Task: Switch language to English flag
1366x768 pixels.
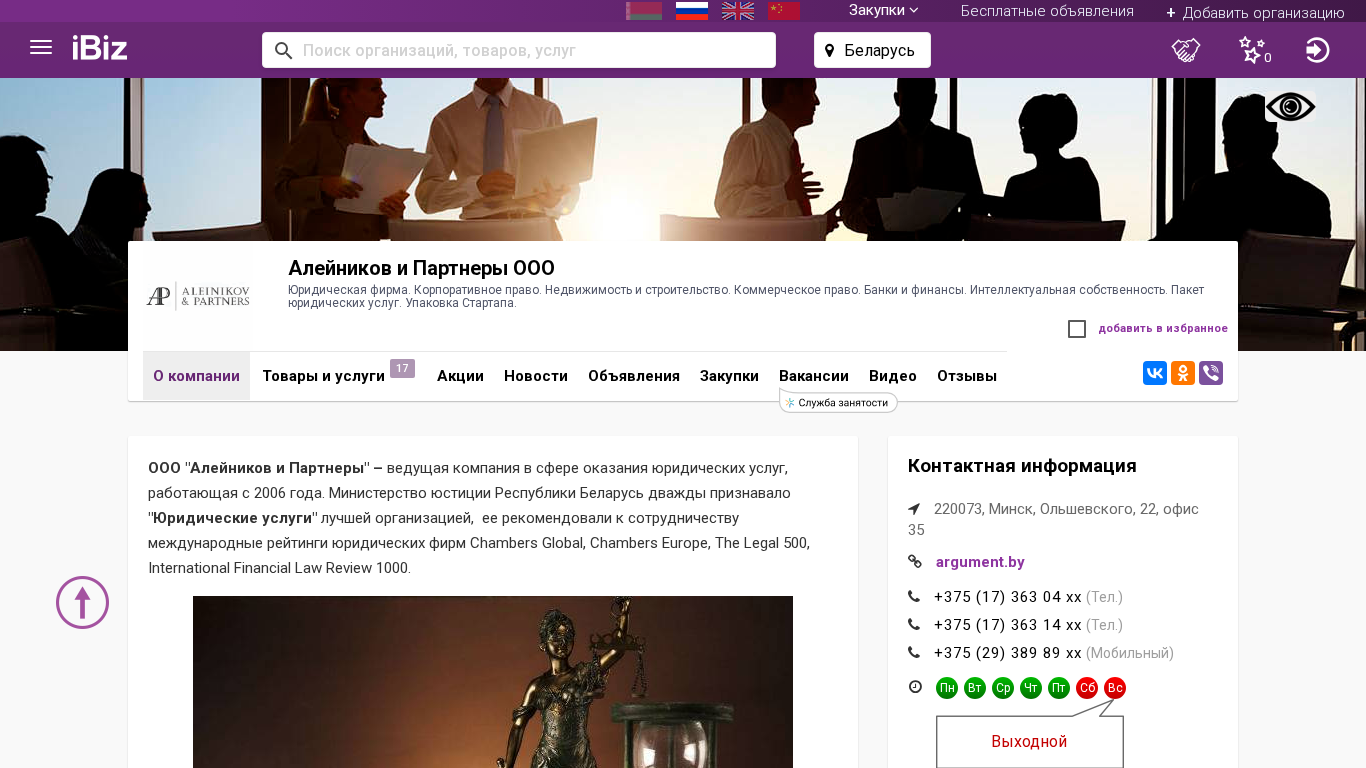Action: point(738,11)
